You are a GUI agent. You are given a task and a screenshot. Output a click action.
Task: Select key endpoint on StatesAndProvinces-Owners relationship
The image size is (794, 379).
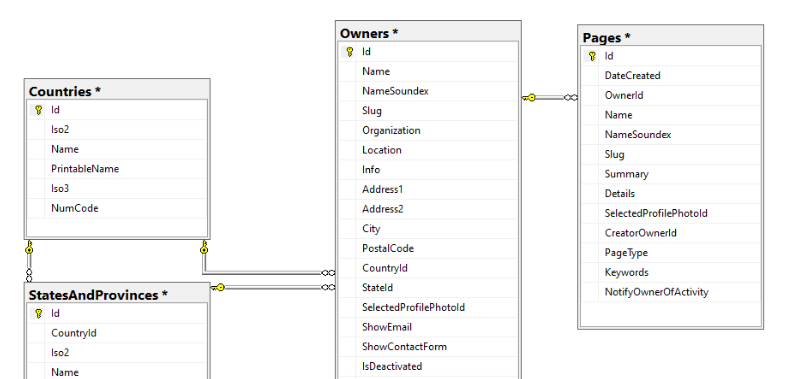[218, 287]
